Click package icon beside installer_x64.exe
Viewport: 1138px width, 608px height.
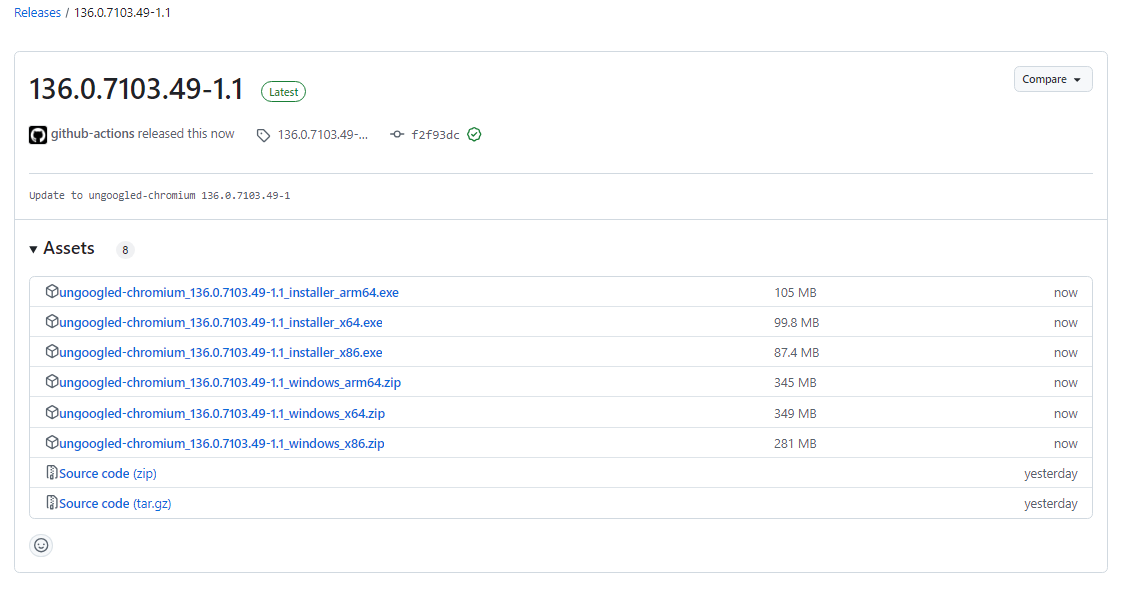52,321
